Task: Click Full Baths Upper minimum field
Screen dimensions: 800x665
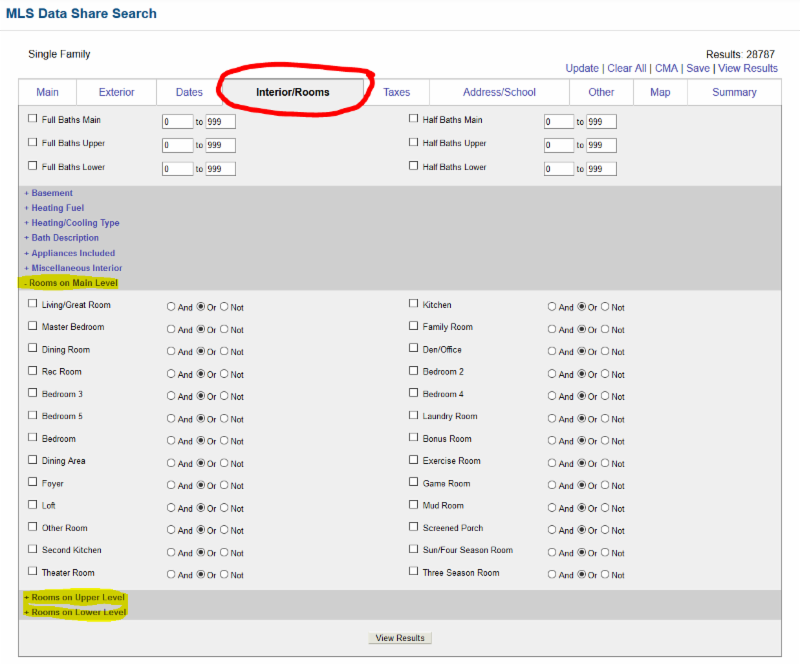Action: [177, 145]
